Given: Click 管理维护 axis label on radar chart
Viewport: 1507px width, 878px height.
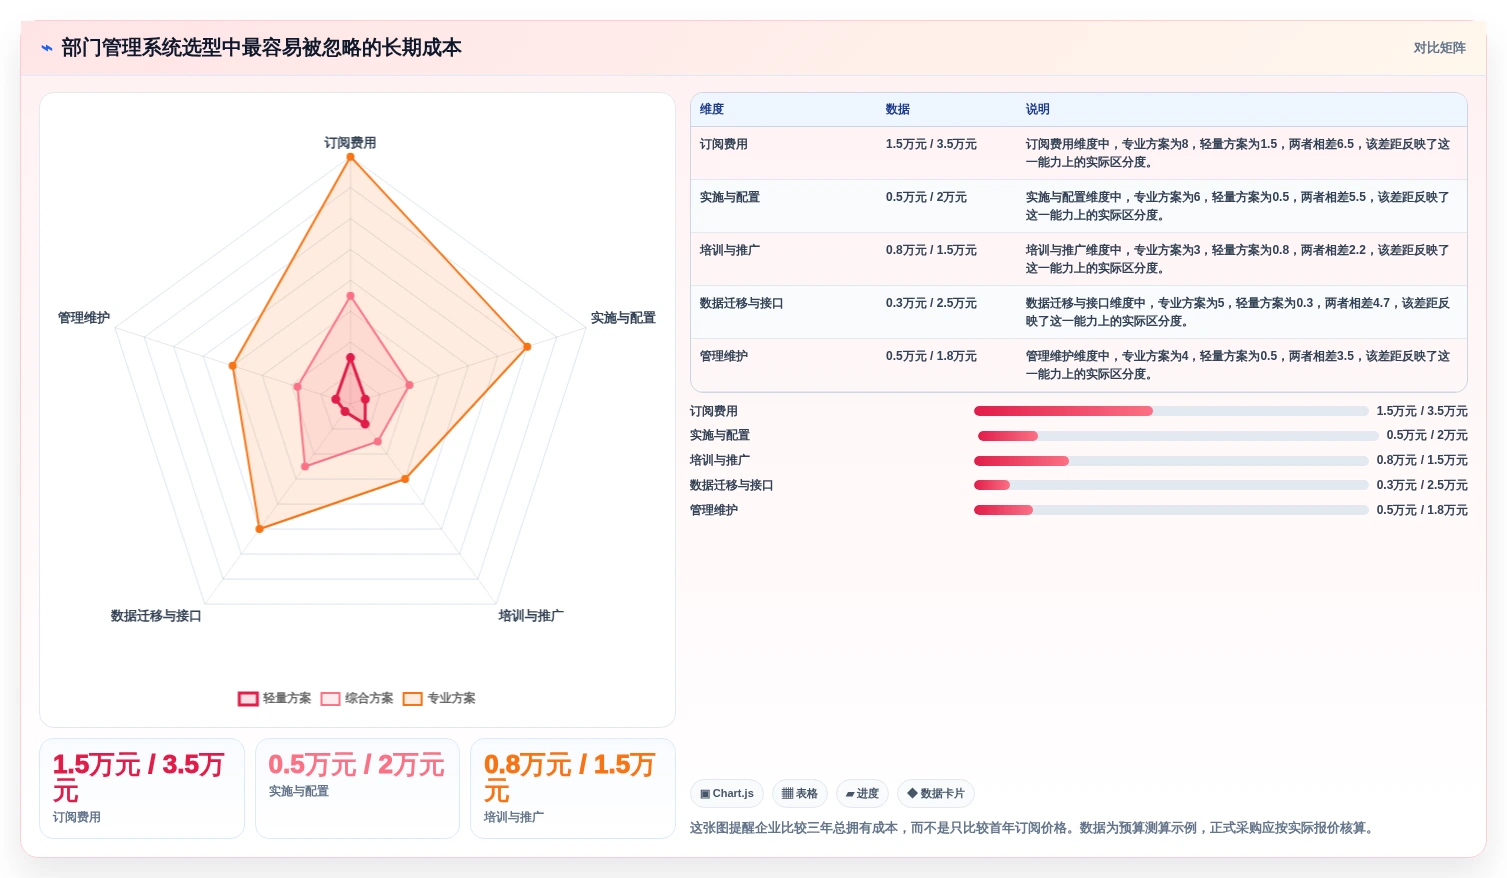Looking at the screenshot, I should coord(84,318).
